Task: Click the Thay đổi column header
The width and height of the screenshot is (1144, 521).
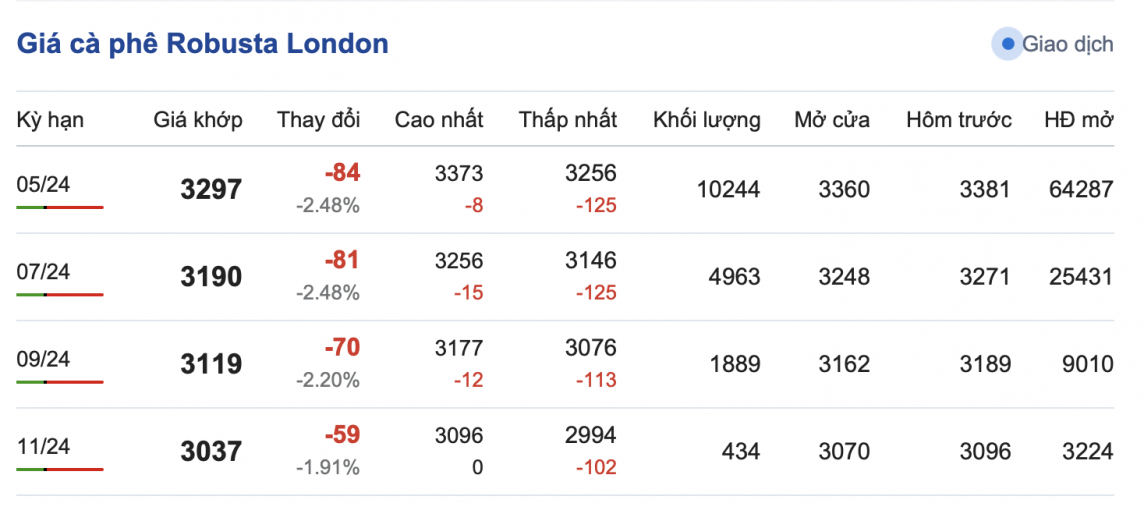Action: click(318, 120)
